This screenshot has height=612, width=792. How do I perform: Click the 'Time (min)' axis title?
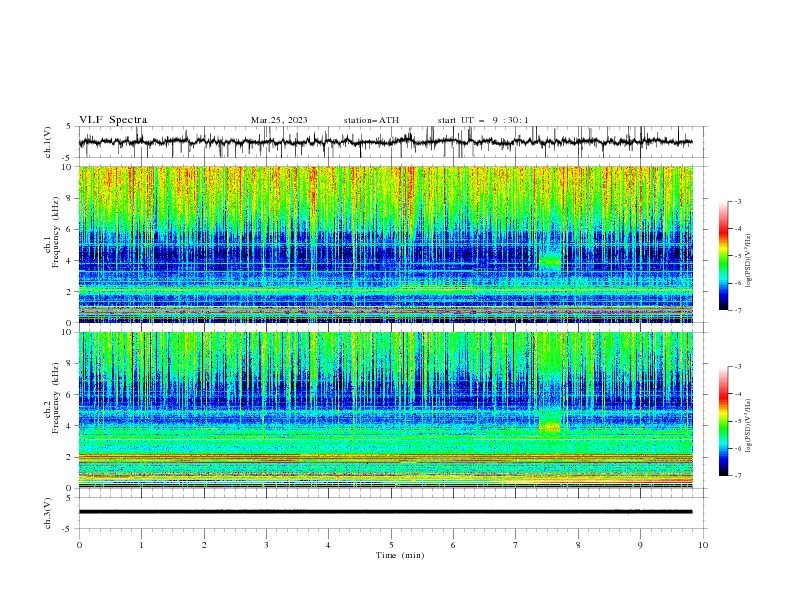point(400,555)
